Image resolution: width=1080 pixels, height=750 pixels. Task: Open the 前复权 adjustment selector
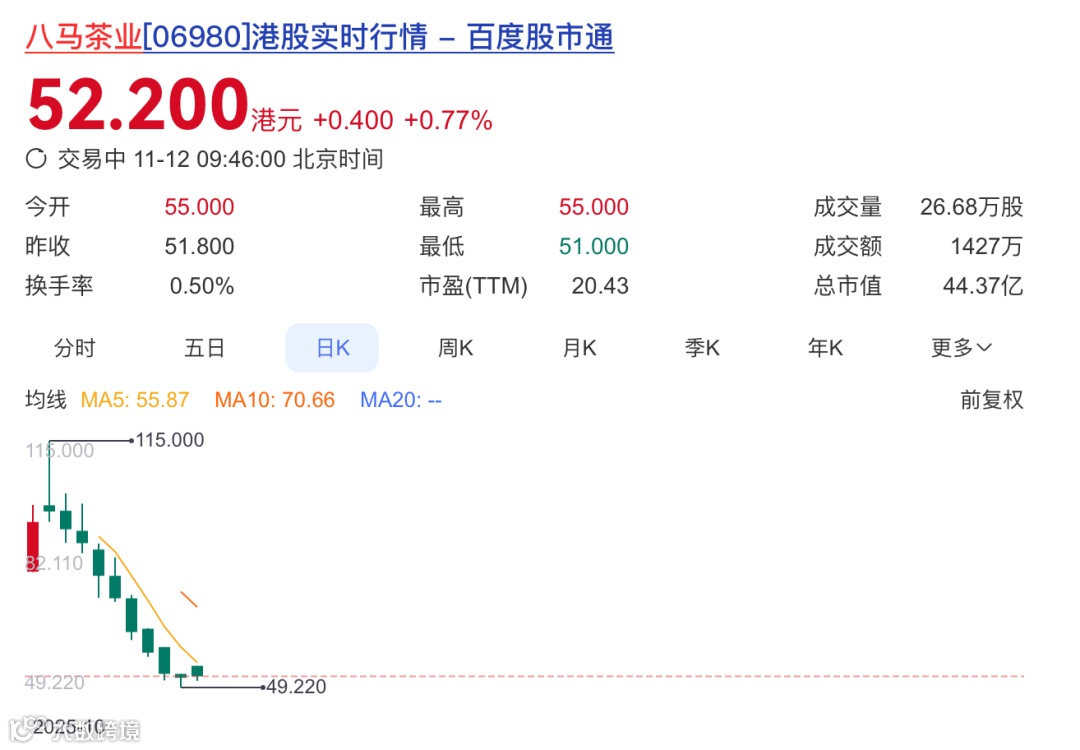pos(992,399)
